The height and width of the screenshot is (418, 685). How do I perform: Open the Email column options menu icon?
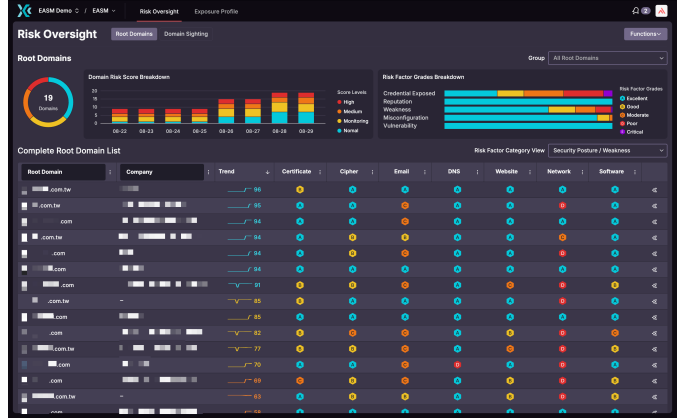pos(426,172)
